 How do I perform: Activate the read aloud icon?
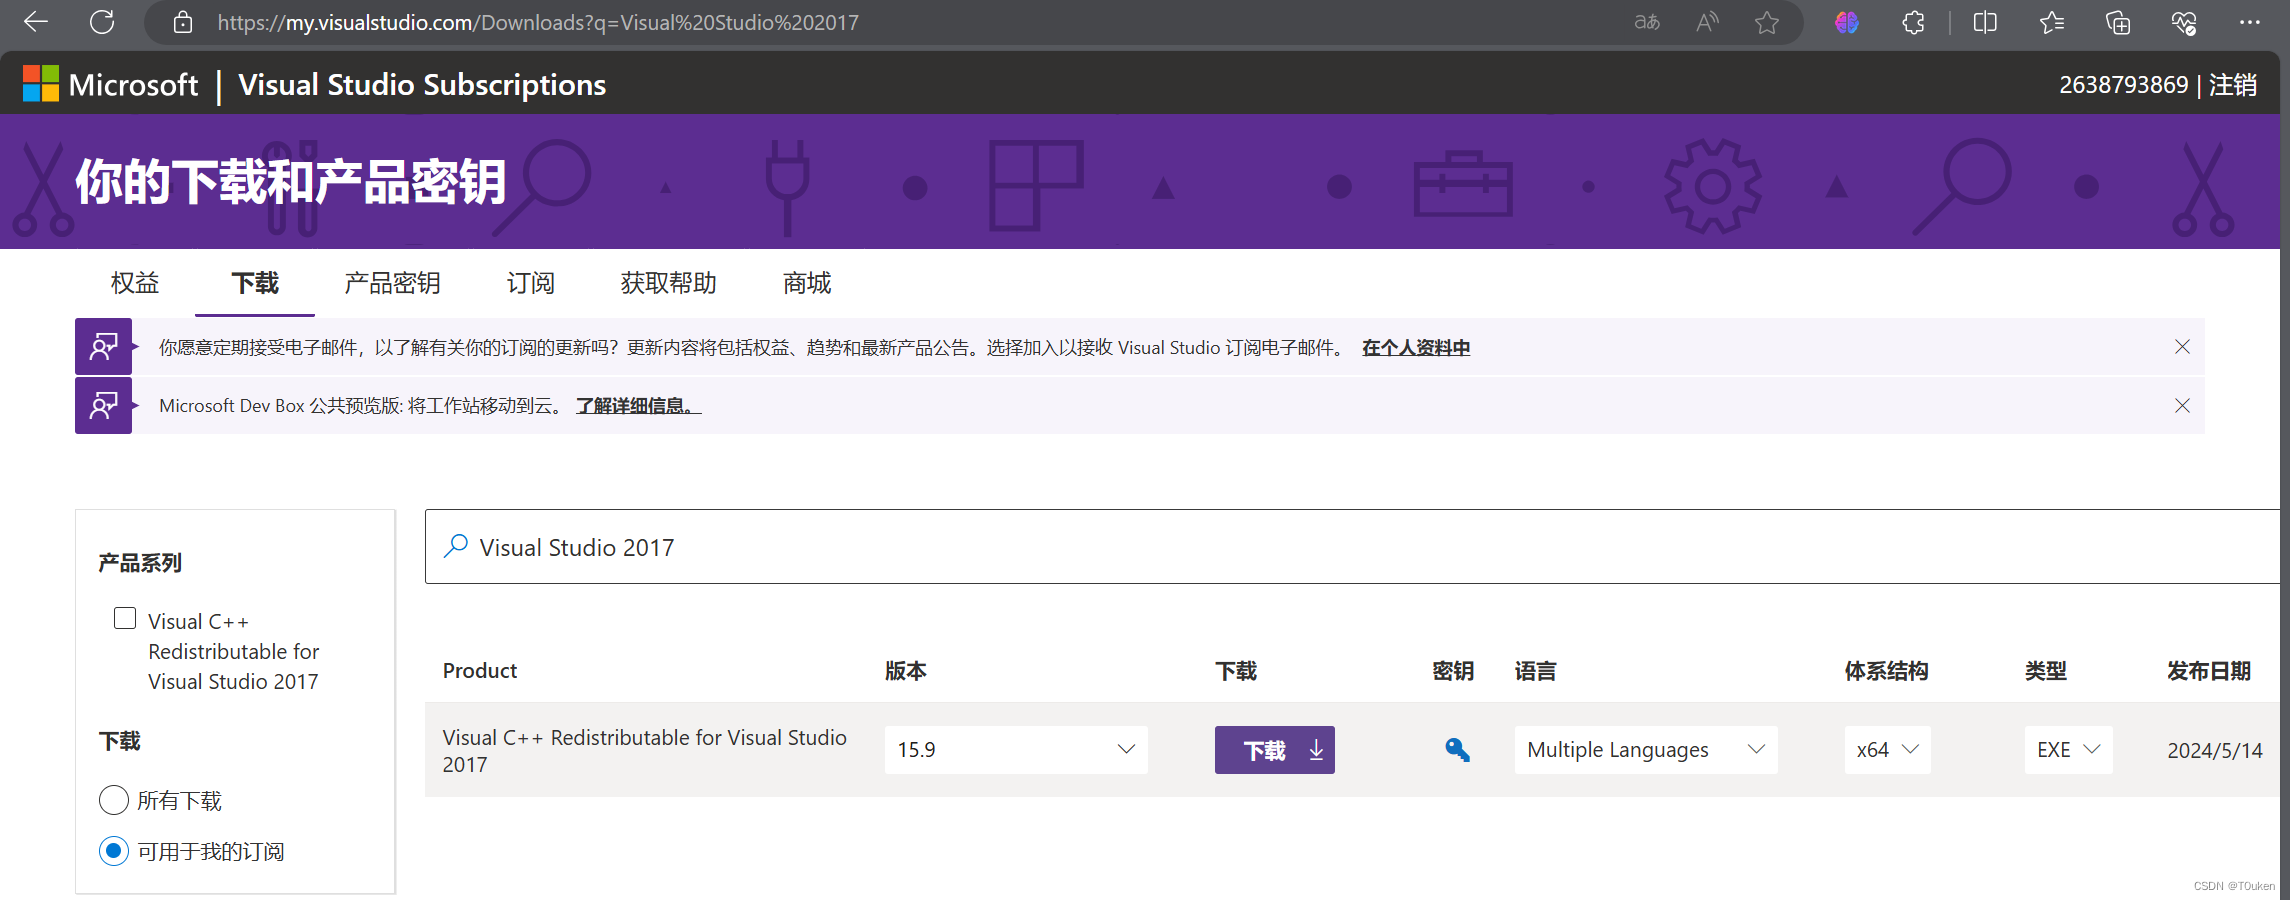tap(1707, 22)
